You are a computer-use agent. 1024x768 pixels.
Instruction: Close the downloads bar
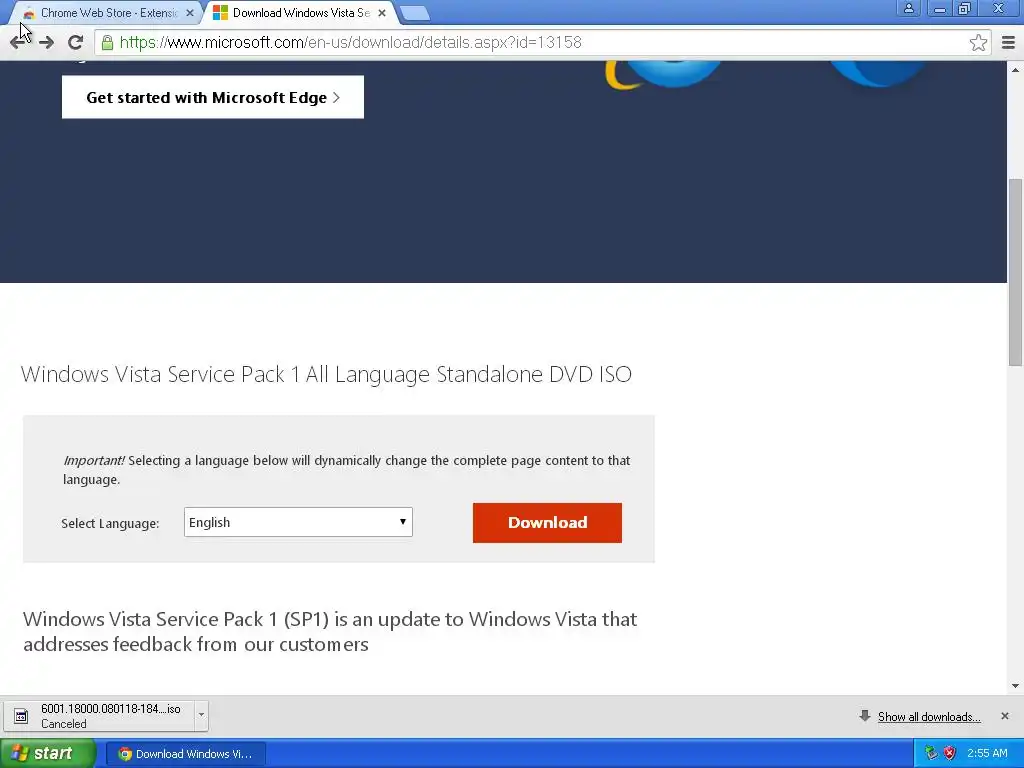pos(1004,716)
